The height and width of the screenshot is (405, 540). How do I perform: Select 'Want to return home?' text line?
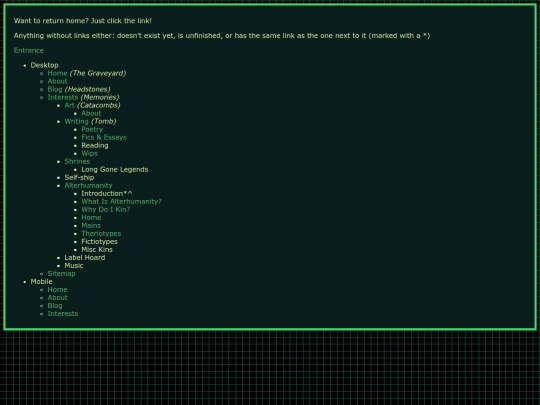point(83,21)
